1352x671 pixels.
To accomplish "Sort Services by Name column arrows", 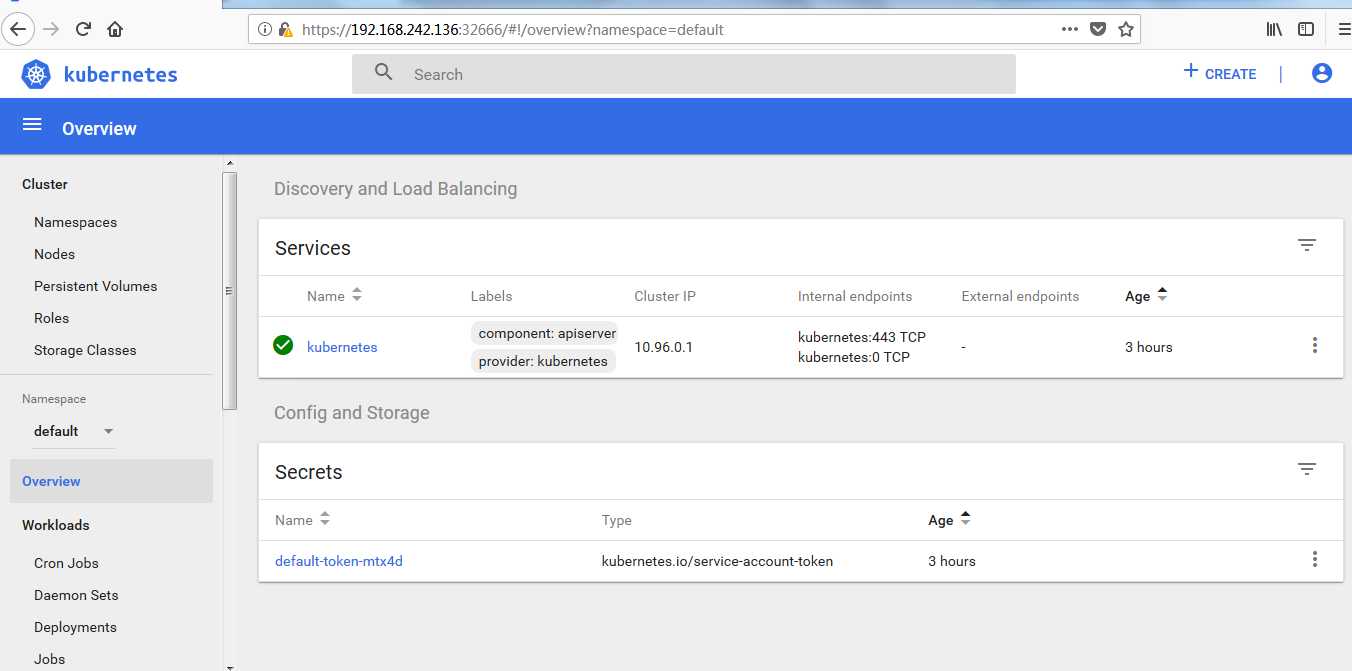I will pyautogui.click(x=357, y=295).
